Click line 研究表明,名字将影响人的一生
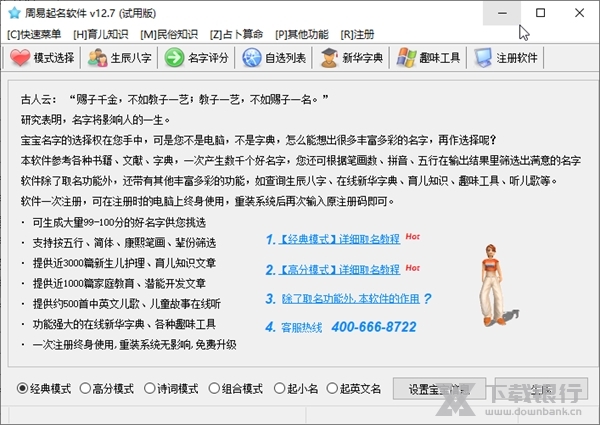 tap(95, 120)
